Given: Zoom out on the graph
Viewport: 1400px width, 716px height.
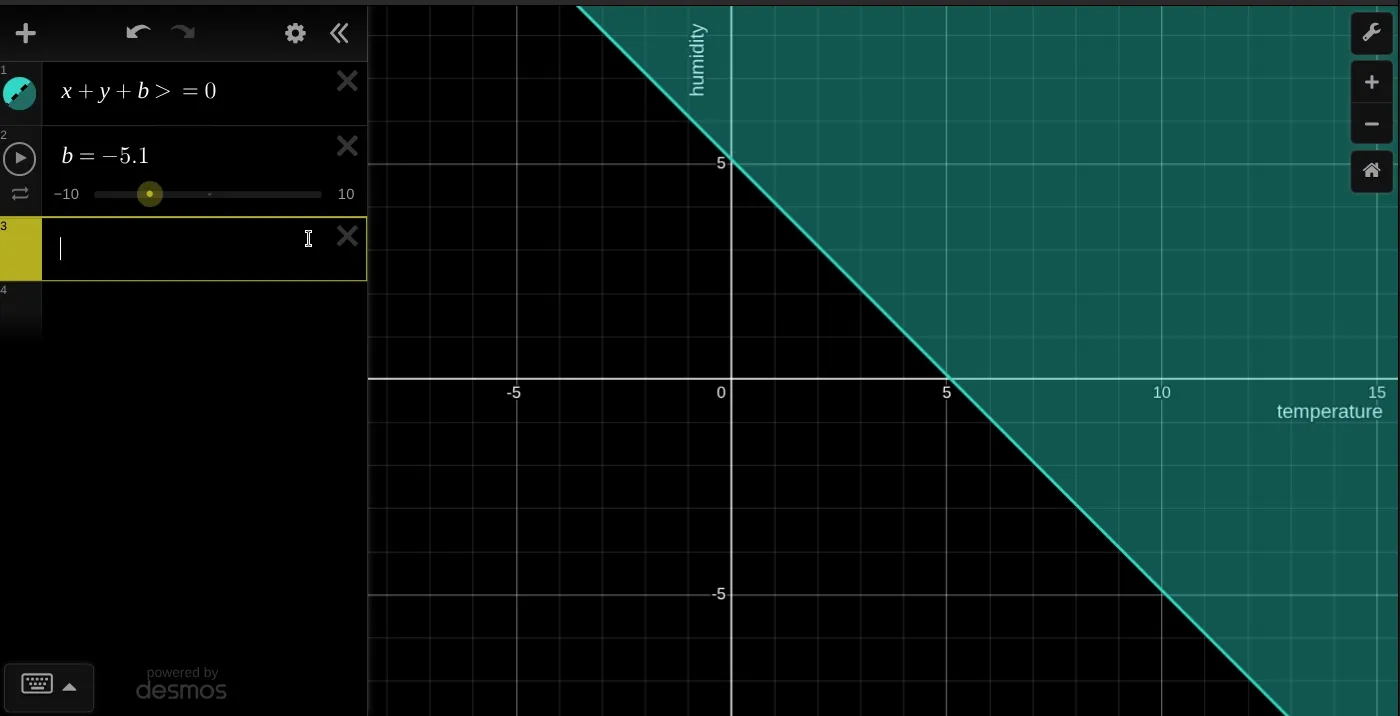Looking at the screenshot, I should pos(1371,125).
